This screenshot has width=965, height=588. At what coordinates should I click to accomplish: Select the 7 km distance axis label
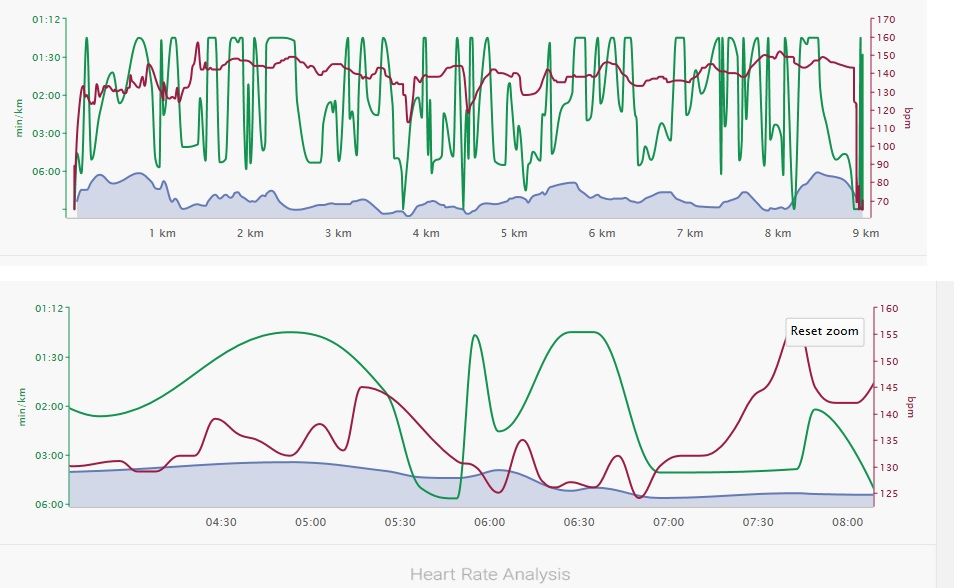690,233
